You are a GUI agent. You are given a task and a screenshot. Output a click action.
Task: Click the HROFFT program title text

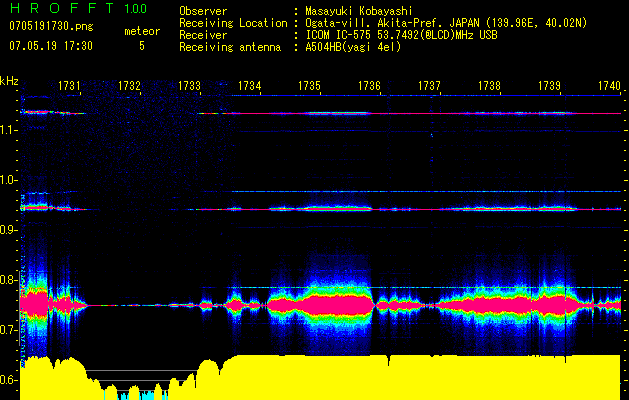62,8
